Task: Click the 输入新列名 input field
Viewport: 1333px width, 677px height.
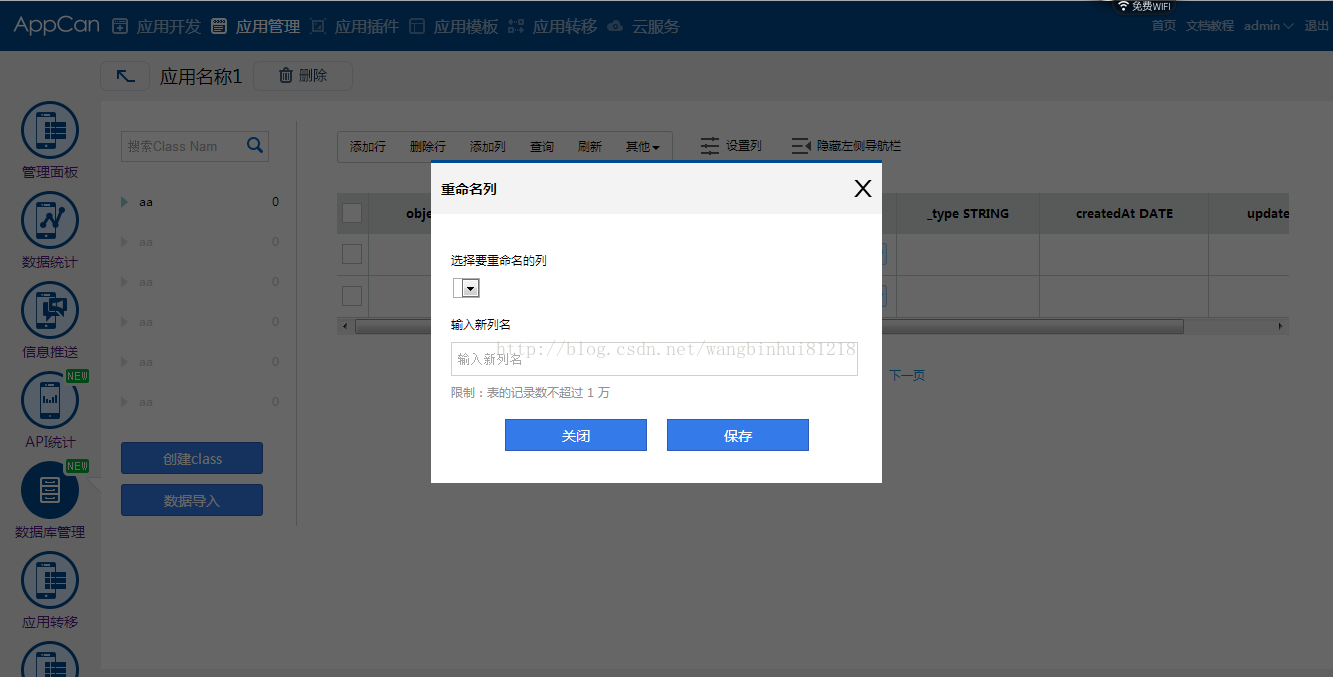Action: click(x=654, y=358)
